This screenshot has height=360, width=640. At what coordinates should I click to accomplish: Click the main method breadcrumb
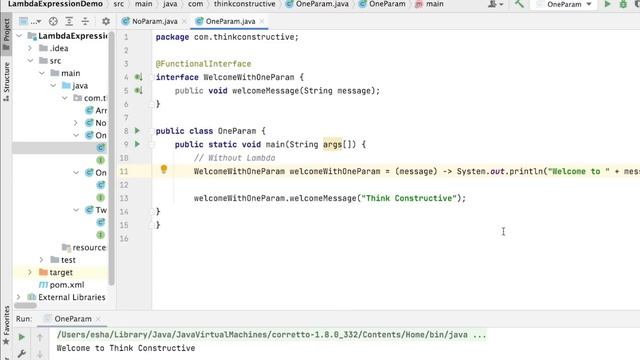pyautogui.click(x=429, y=4)
